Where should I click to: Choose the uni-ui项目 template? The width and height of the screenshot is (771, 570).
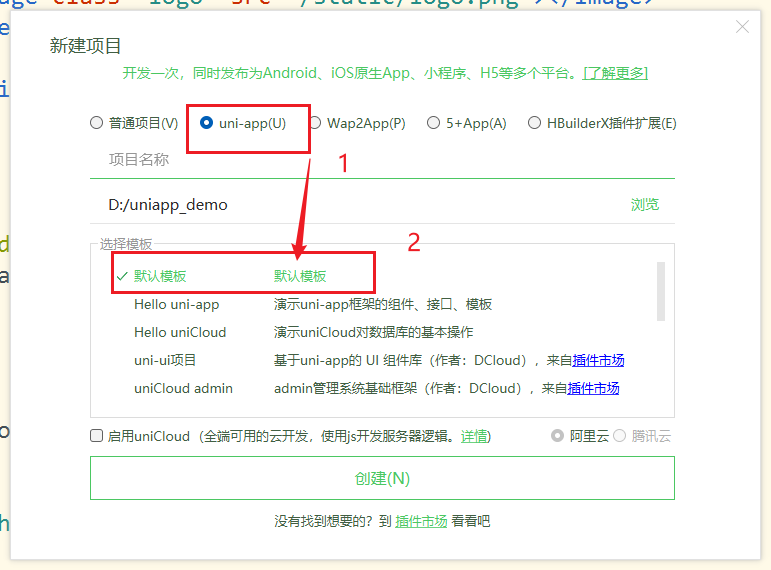165,360
